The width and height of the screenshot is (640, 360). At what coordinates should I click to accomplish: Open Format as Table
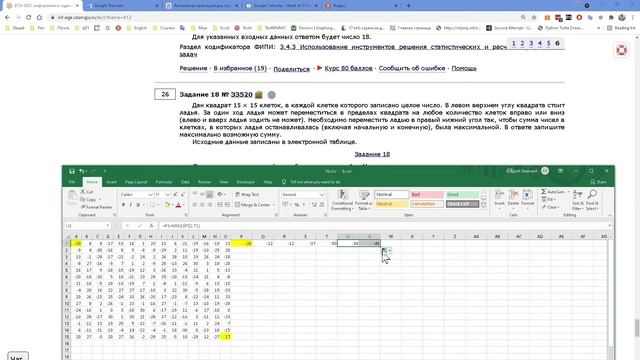pyautogui.click(x=363, y=200)
